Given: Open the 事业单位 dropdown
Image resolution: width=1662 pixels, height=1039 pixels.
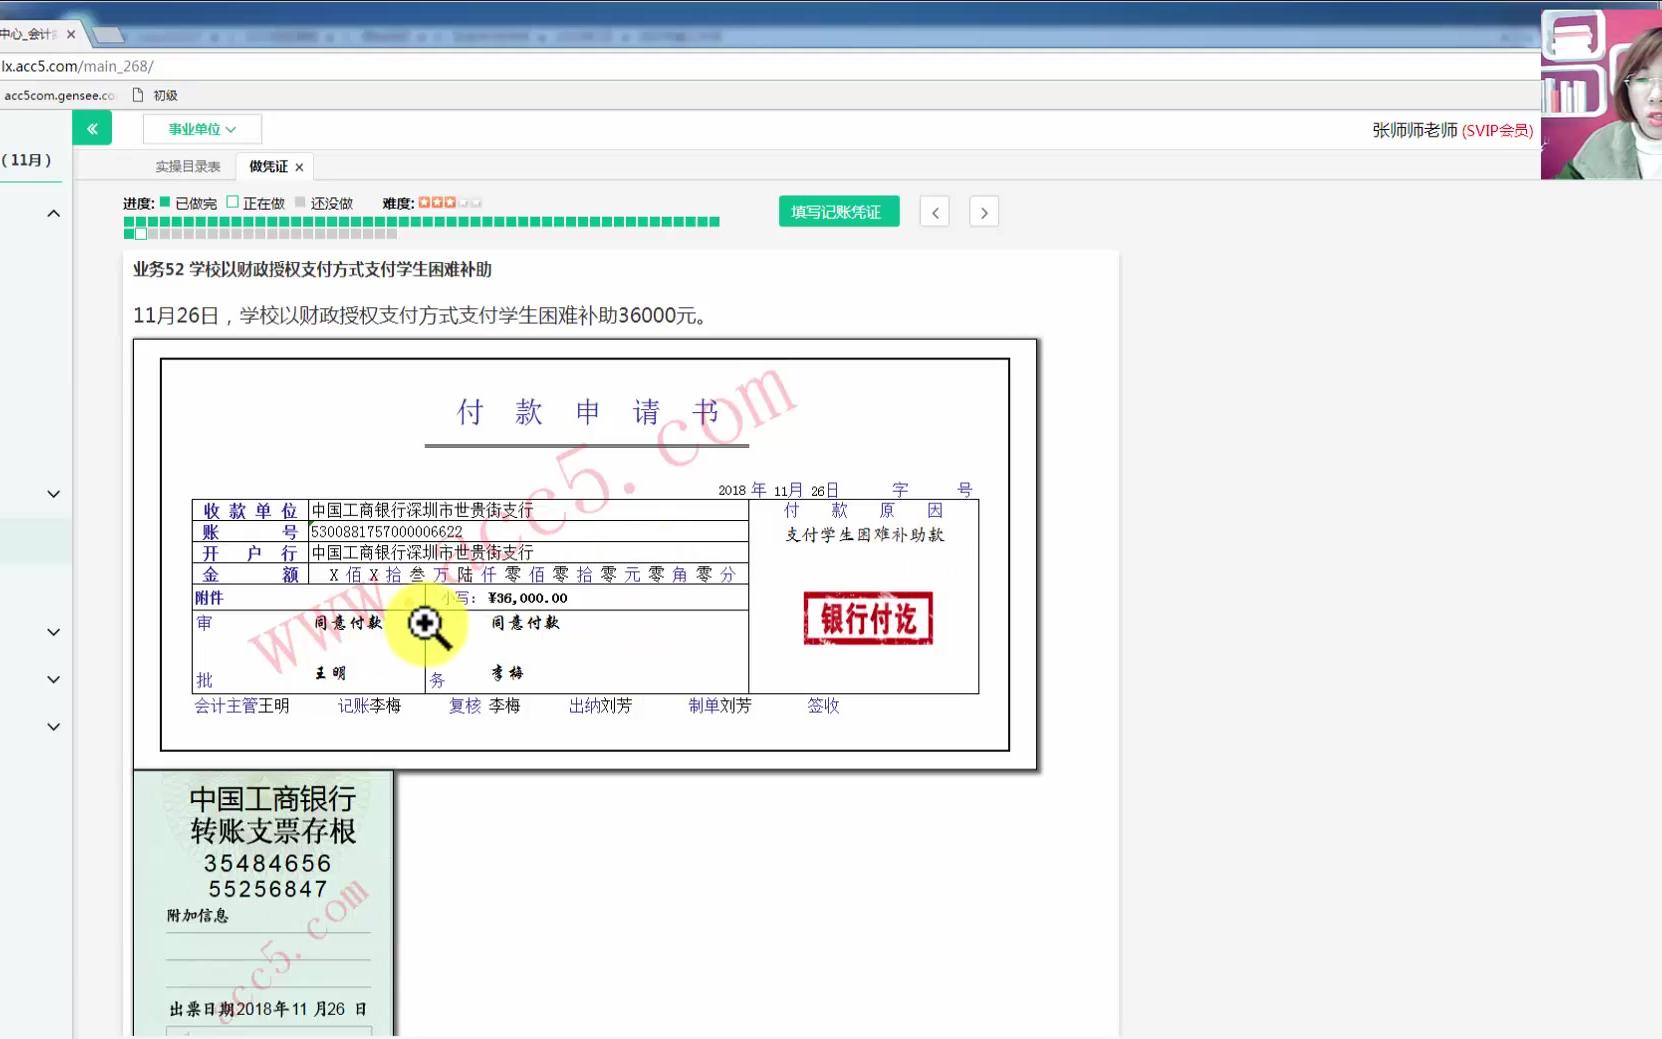Looking at the screenshot, I should pyautogui.click(x=201, y=128).
